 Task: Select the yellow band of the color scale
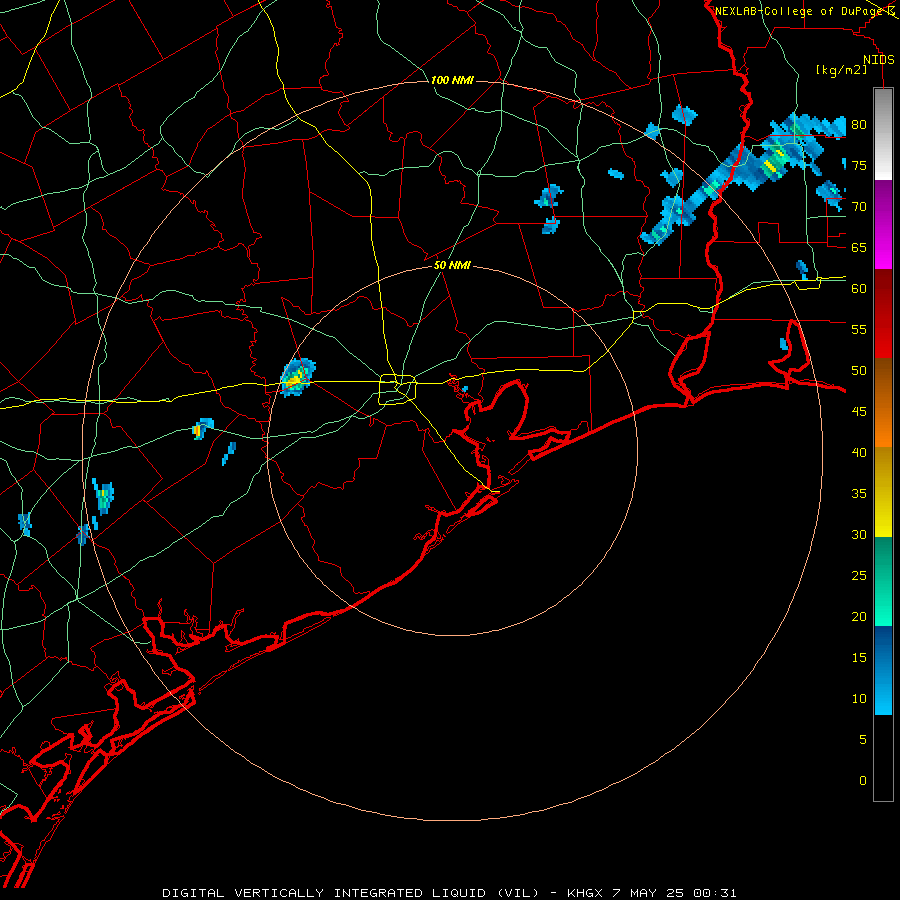(x=883, y=492)
